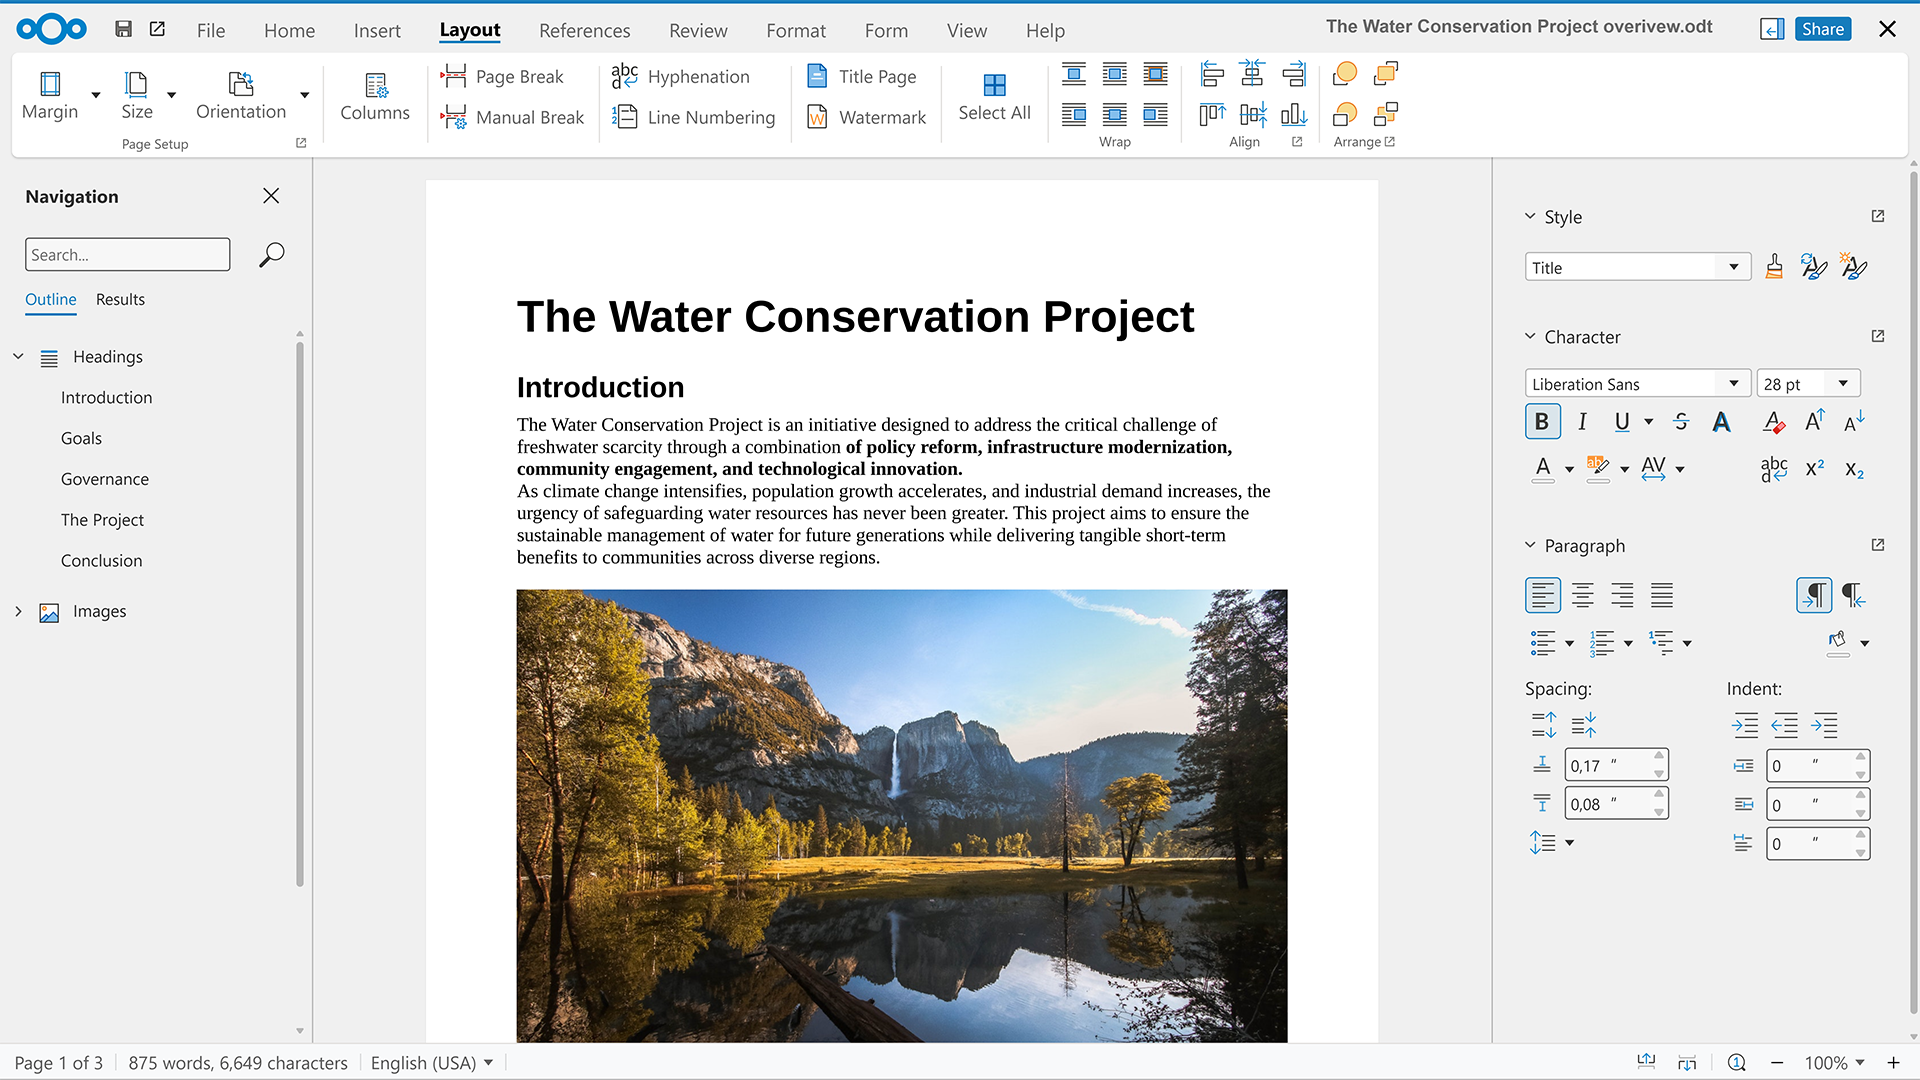1920x1080 pixels.
Task: Click the strikethrough formatting icon
Action: 1681,422
